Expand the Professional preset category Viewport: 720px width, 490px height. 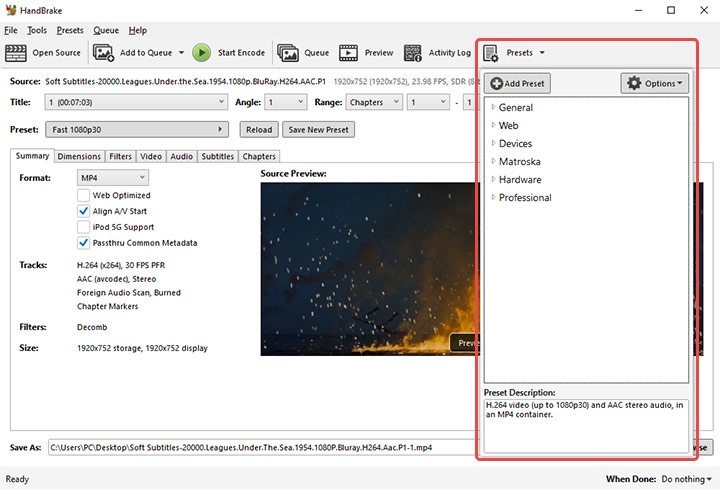point(493,197)
